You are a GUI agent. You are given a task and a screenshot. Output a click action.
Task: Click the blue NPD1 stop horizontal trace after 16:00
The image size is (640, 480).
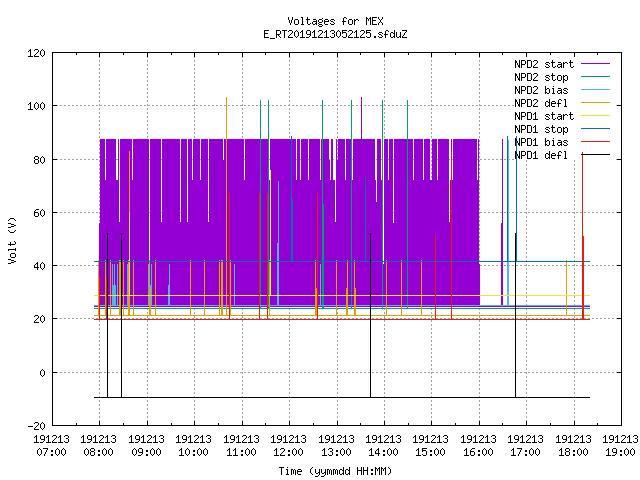point(535,262)
